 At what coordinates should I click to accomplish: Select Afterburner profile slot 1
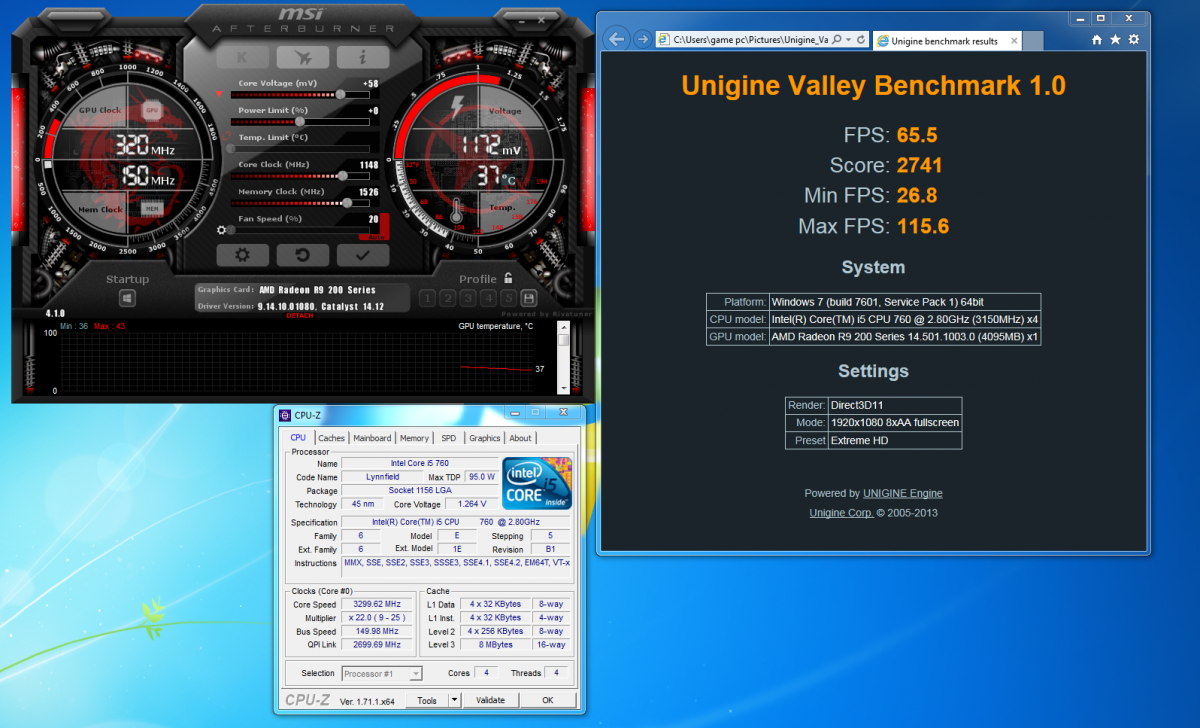[x=427, y=298]
